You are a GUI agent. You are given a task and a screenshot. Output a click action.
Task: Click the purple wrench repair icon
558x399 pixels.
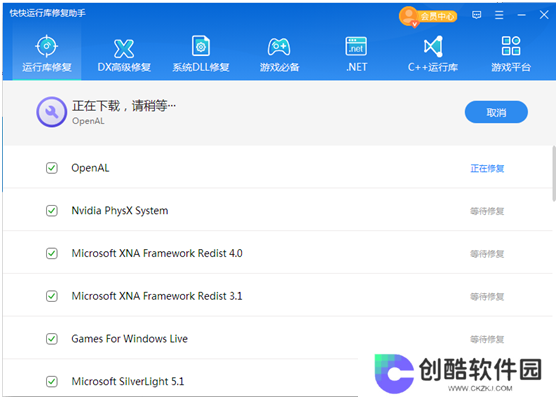coord(52,112)
